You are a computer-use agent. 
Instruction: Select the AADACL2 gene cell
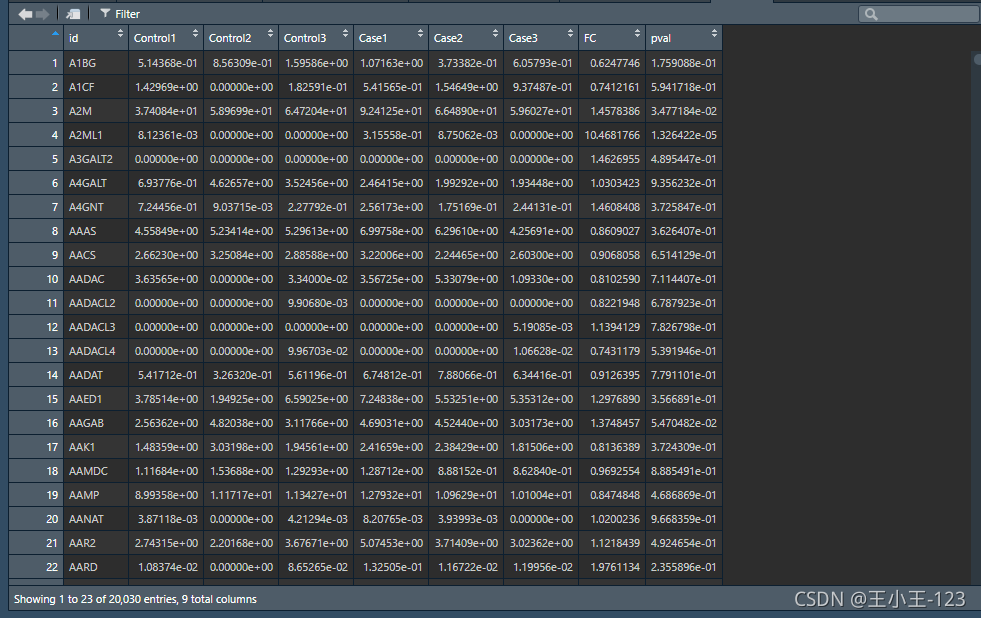(96, 303)
